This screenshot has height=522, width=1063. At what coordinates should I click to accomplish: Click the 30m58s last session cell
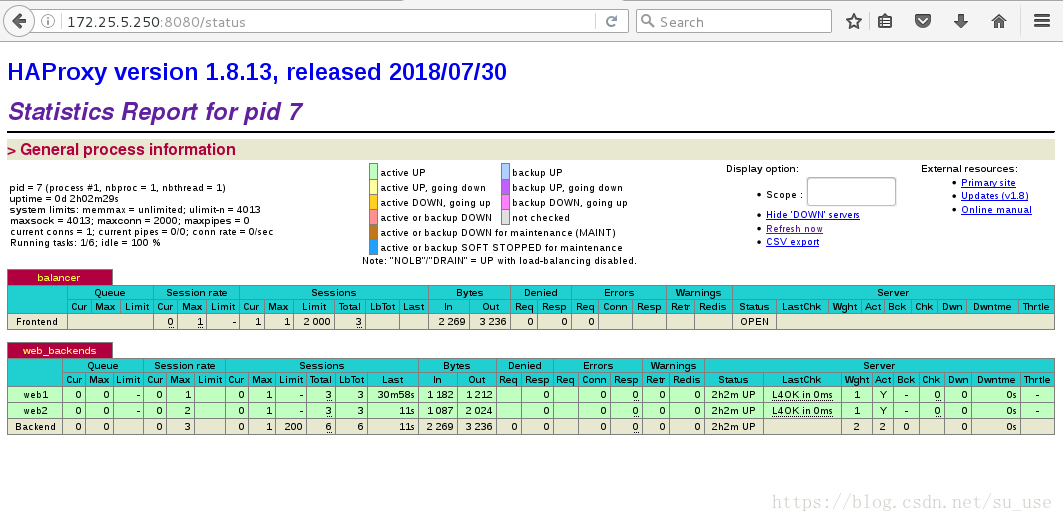393,395
